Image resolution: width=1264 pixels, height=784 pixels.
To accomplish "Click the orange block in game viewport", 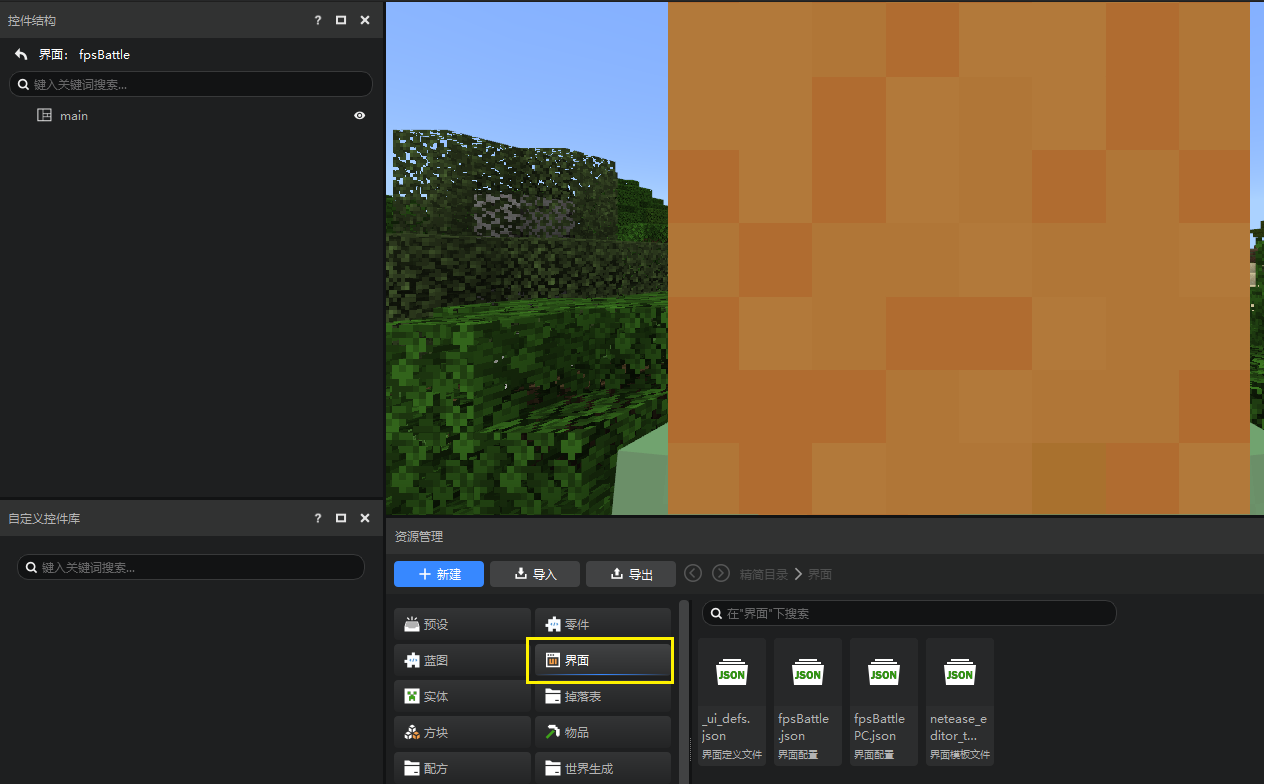I will coord(958,258).
